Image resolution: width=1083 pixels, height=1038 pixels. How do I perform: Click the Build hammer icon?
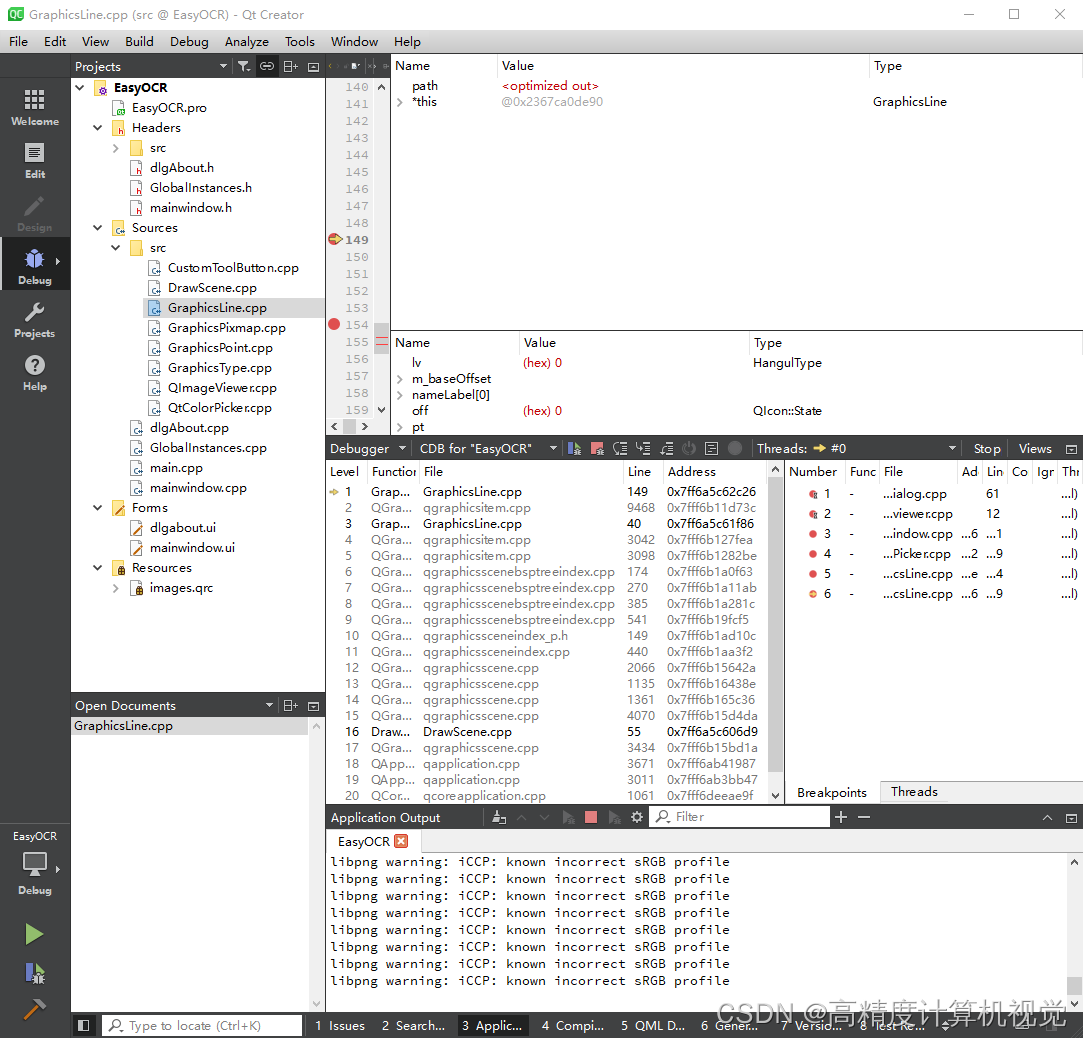[x=35, y=1009]
